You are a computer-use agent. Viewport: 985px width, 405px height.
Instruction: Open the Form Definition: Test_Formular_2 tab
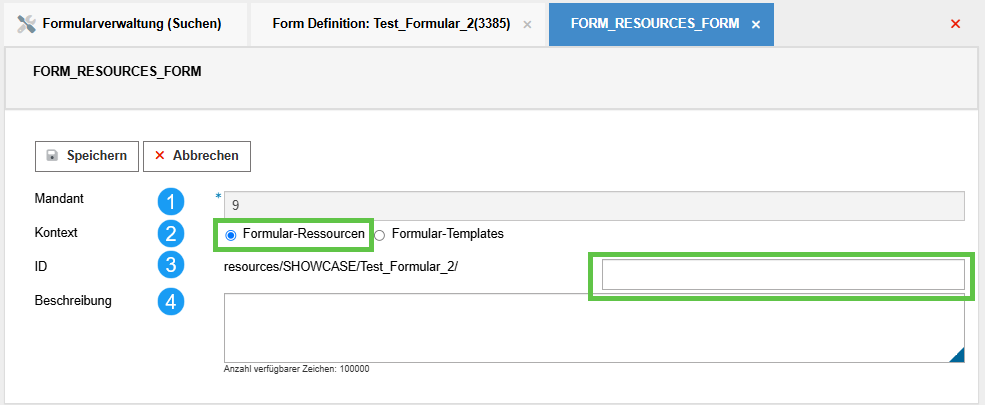click(x=390, y=23)
